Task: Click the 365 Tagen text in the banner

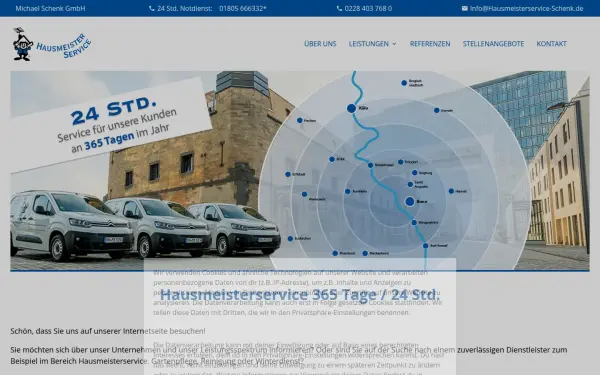Action: [x=109, y=140]
